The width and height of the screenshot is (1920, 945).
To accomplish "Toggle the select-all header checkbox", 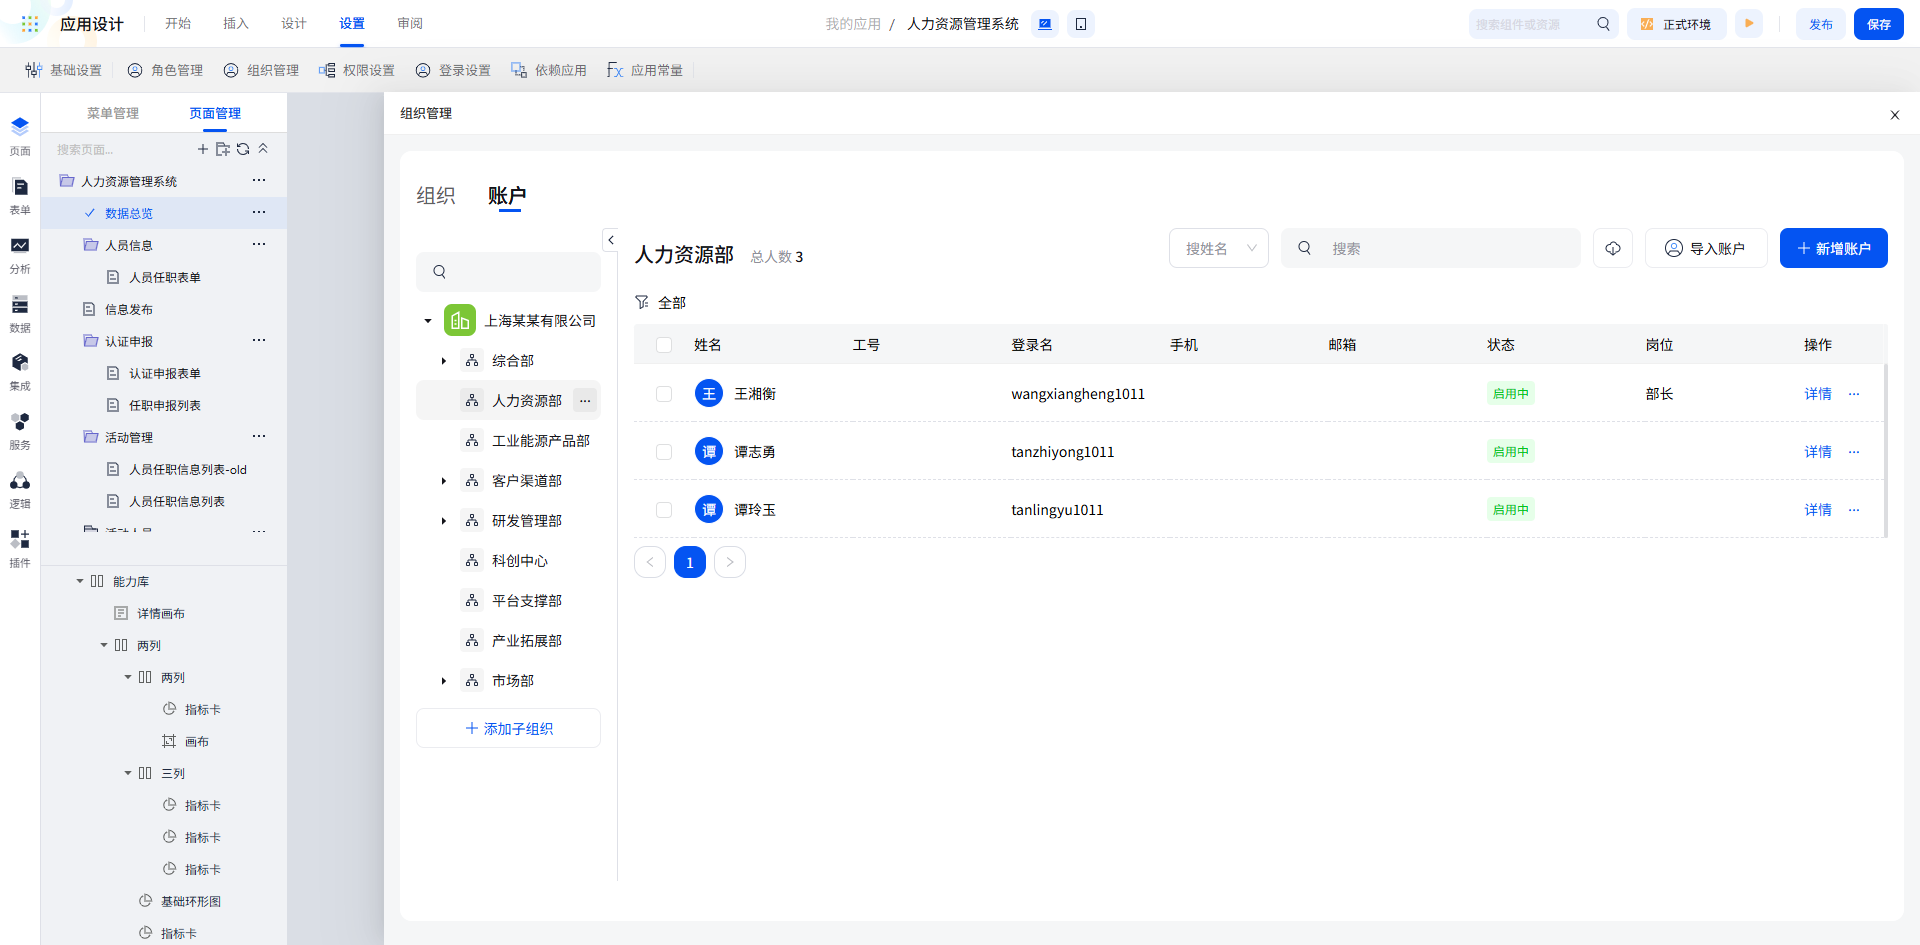I will point(664,345).
